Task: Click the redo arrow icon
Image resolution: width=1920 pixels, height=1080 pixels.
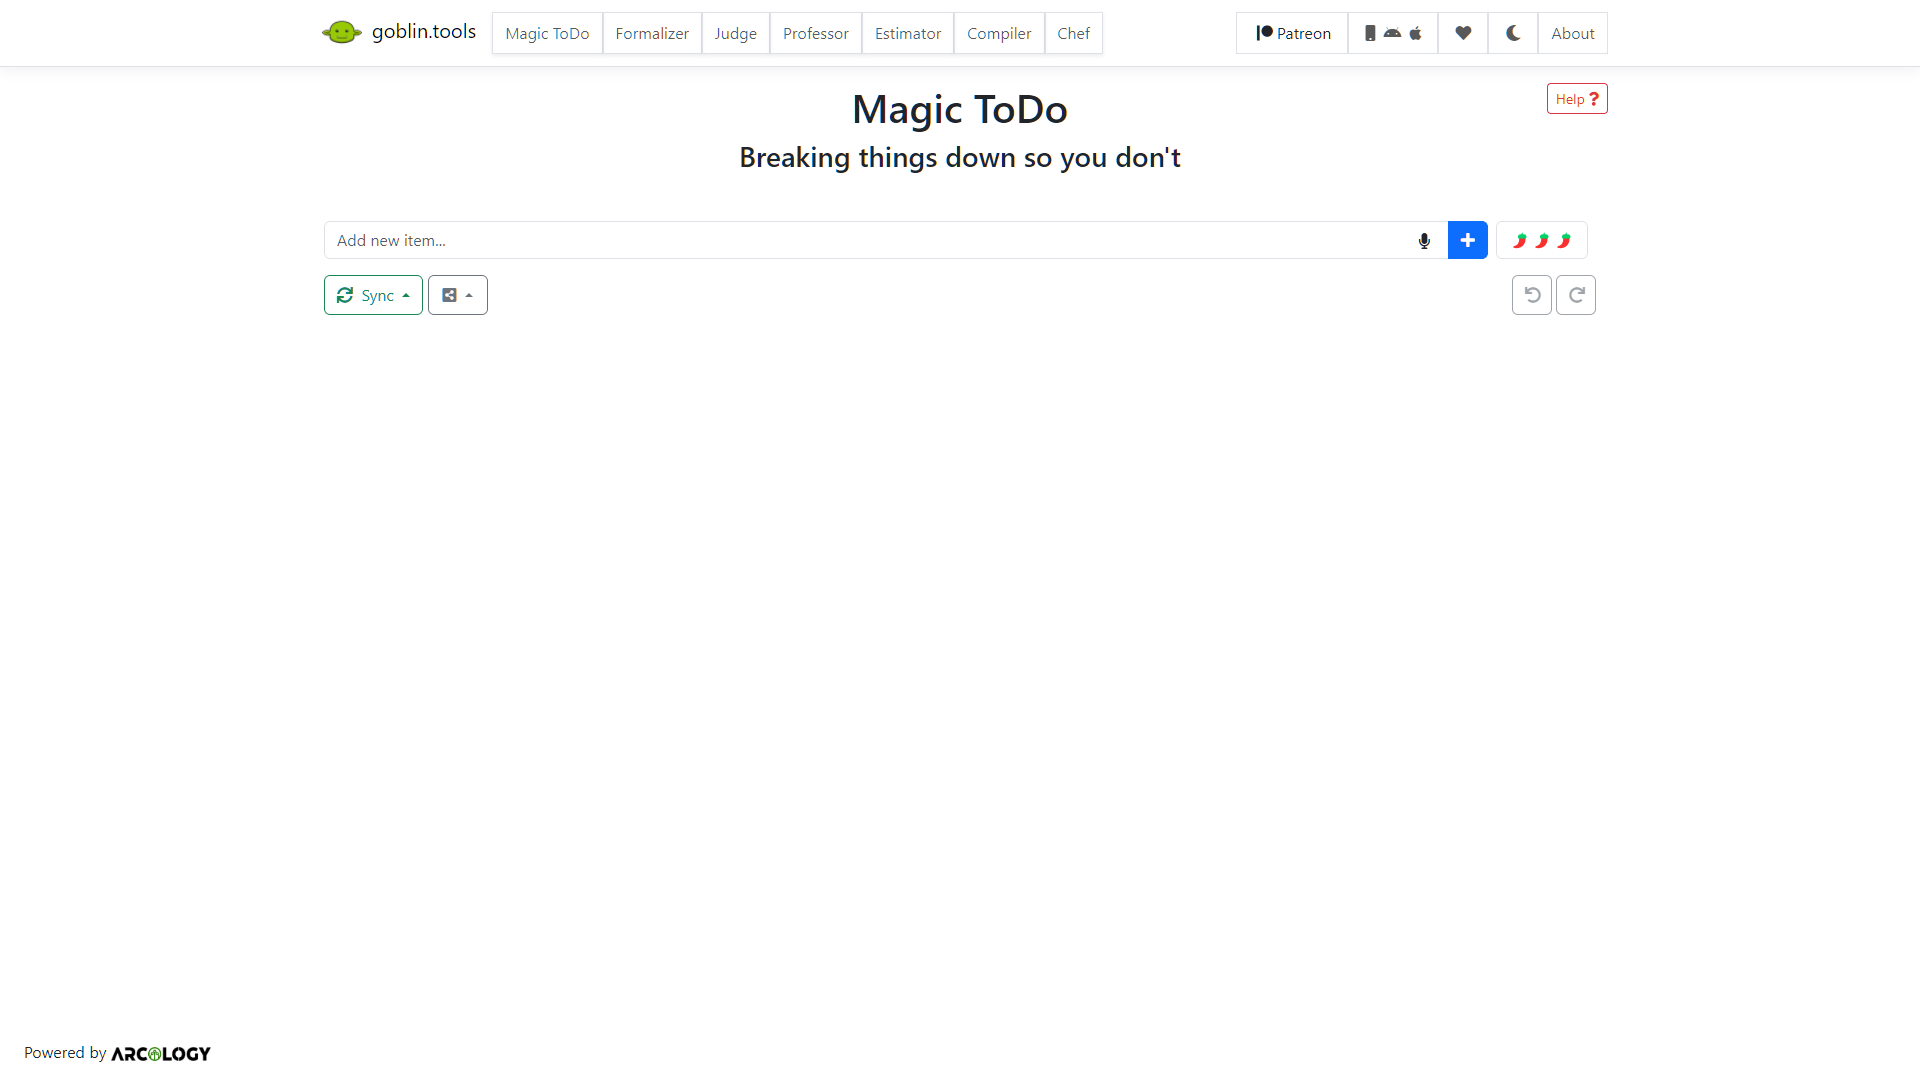Action: pyautogui.click(x=1577, y=294)
